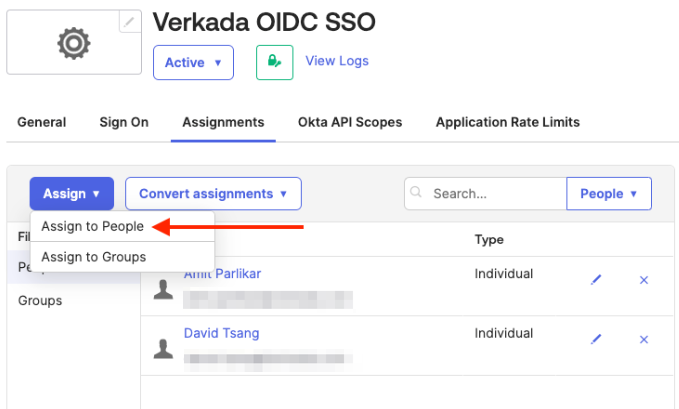Click the search magnifier icon

coord(417,193)
